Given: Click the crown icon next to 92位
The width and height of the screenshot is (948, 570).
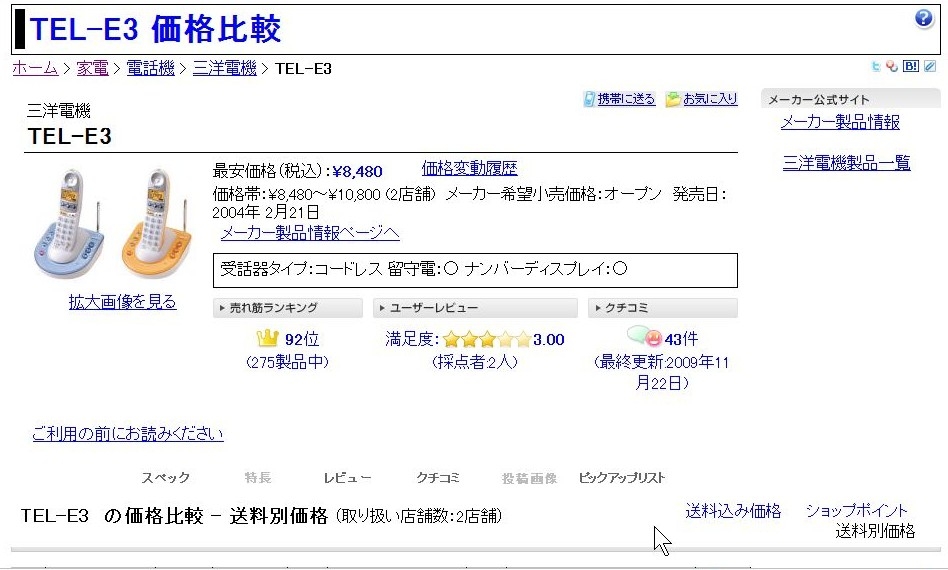Looking at the screenshot, I should coord(267,338).
